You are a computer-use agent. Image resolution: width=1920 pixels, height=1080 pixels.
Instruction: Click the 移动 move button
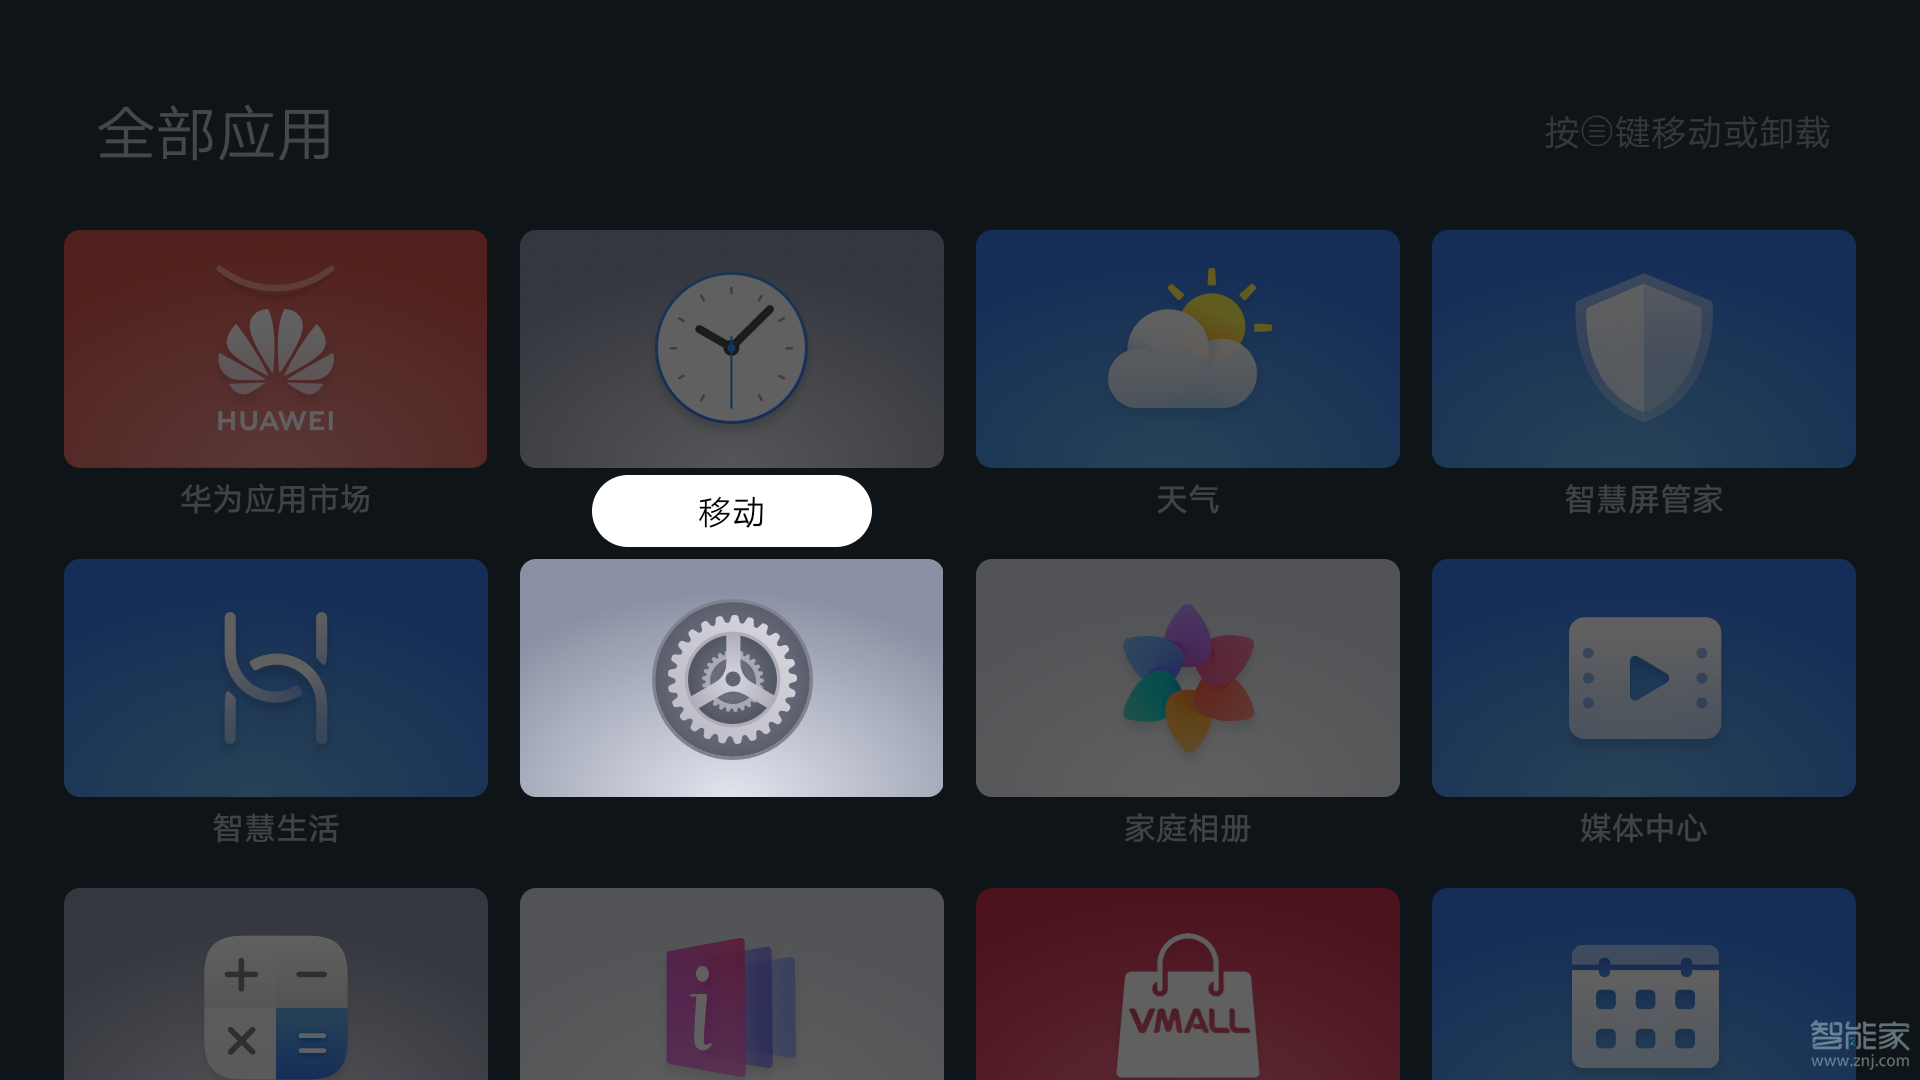(732, 511)
